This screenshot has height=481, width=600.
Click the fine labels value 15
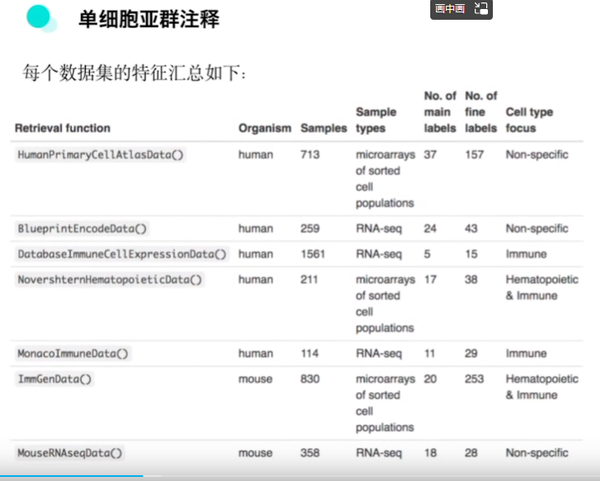[471, 254]
